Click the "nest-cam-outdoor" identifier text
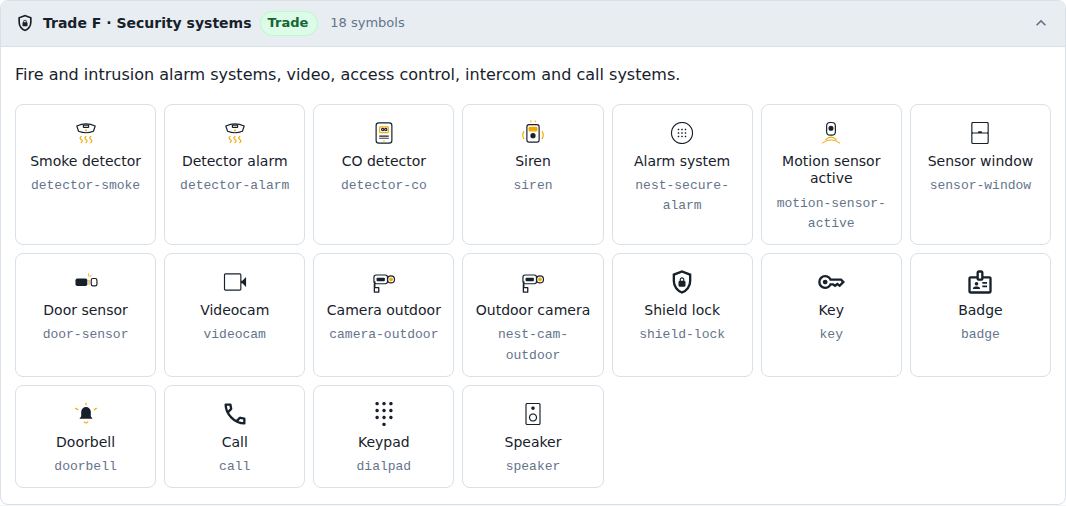This screenshot has height=506, width=1066. pyautogui.click(x=533, y=344)
